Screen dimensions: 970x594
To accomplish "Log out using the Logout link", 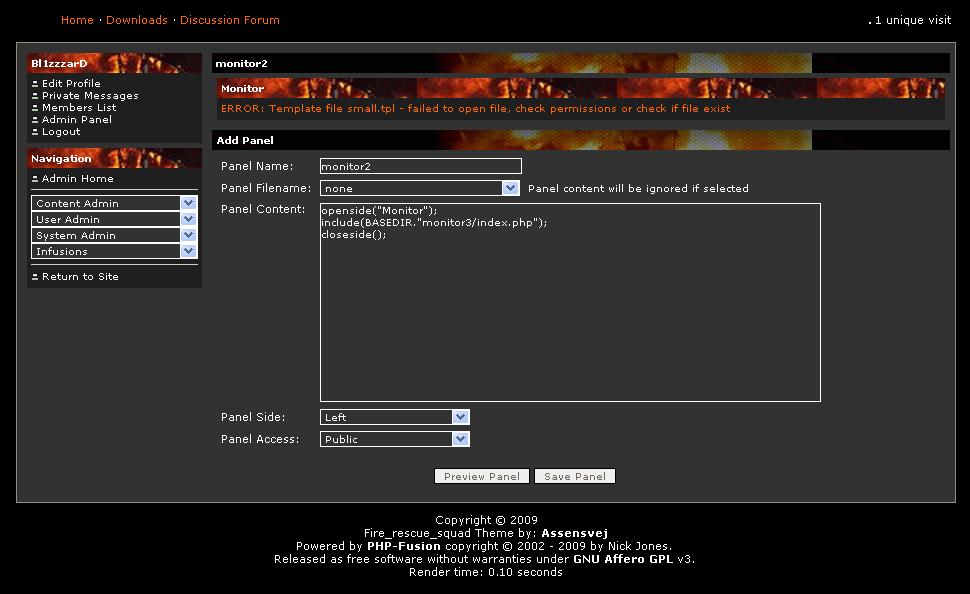I will [x=61, y=132].
